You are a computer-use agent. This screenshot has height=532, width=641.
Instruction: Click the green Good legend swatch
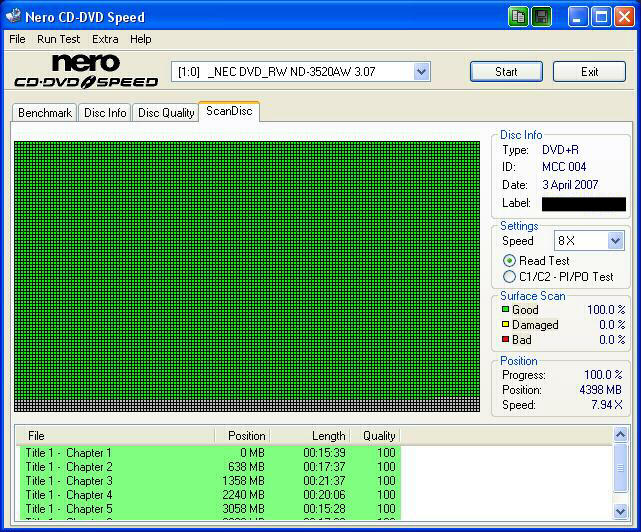[505, 309]
